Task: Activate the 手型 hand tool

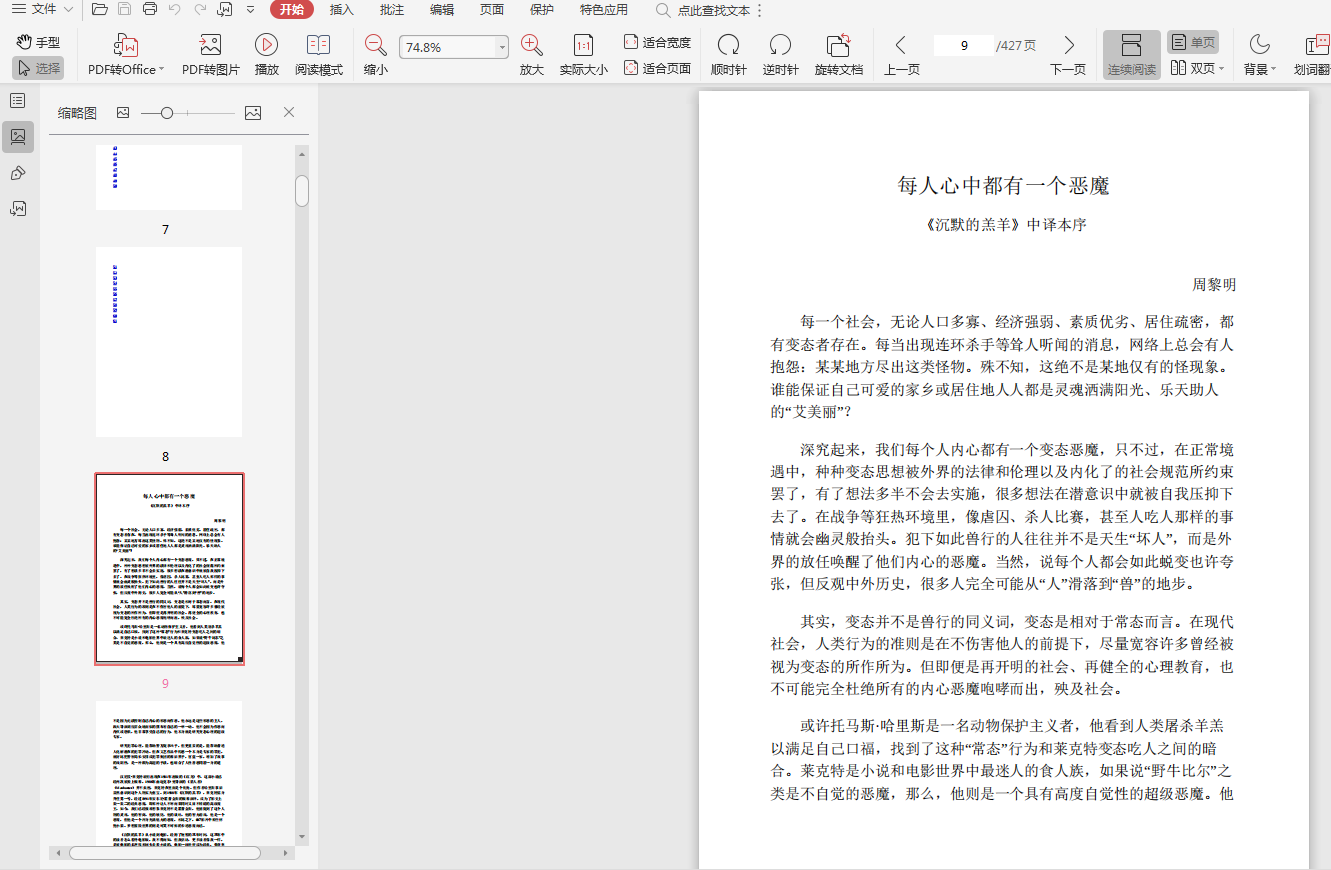Action: [x=38, y=42]
